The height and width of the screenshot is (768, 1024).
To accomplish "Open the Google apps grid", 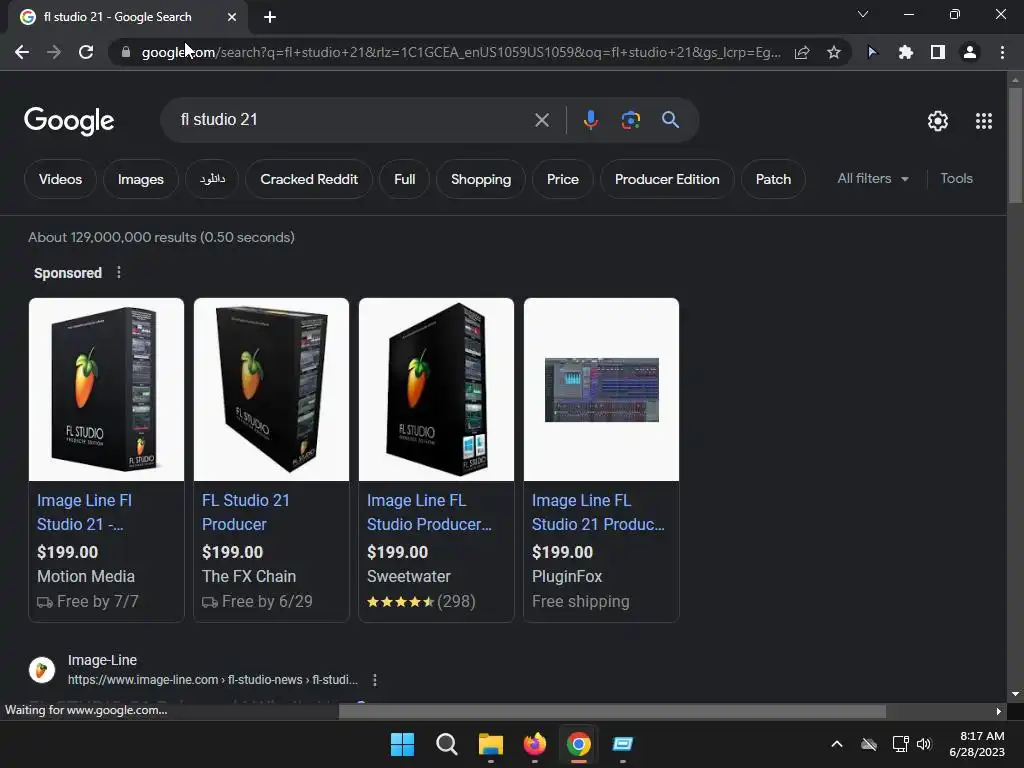I will click(984, 121).
